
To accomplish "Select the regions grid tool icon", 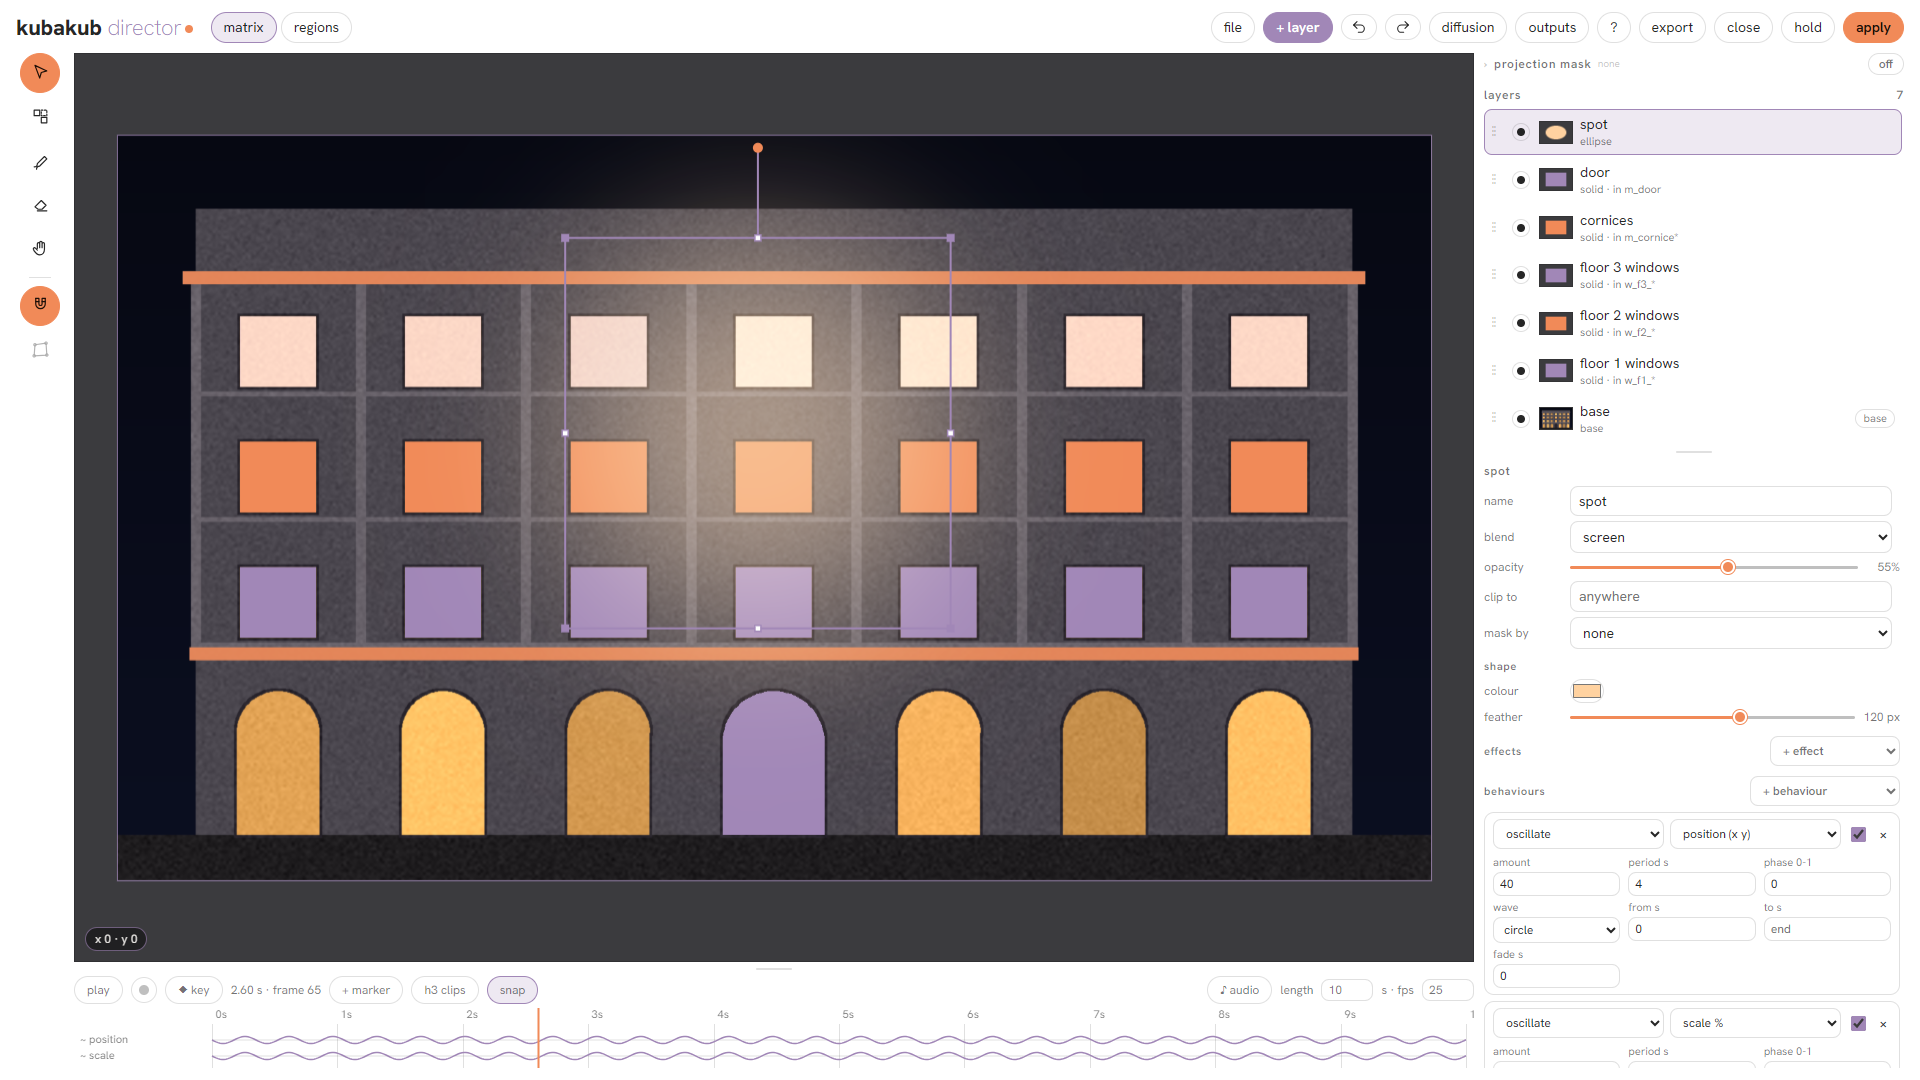I will [x=40, y=117].
